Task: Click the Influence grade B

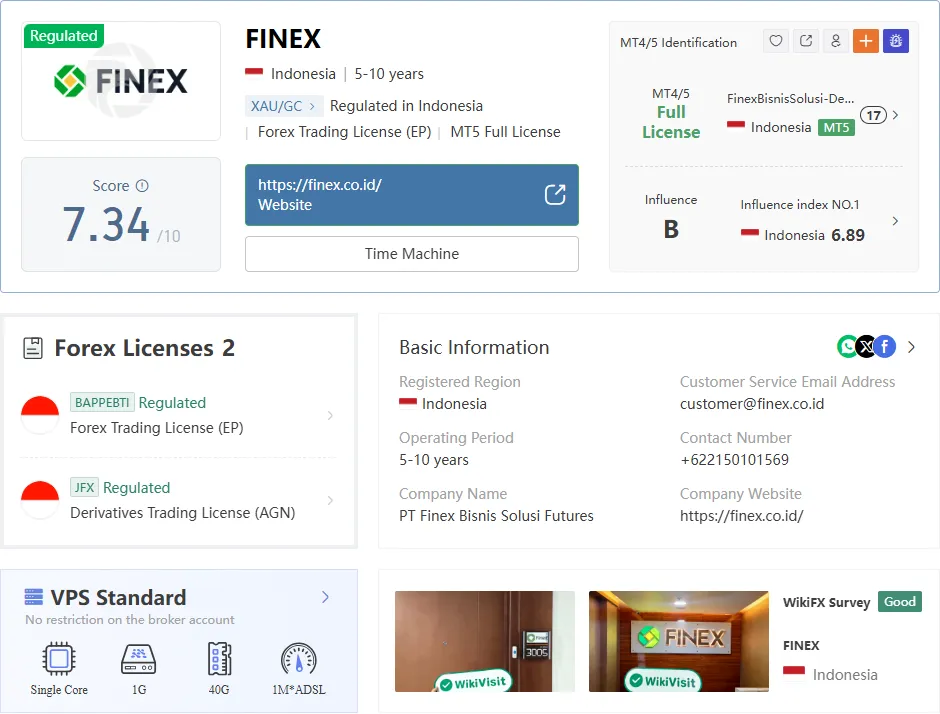Action: (x=671, y=229)
